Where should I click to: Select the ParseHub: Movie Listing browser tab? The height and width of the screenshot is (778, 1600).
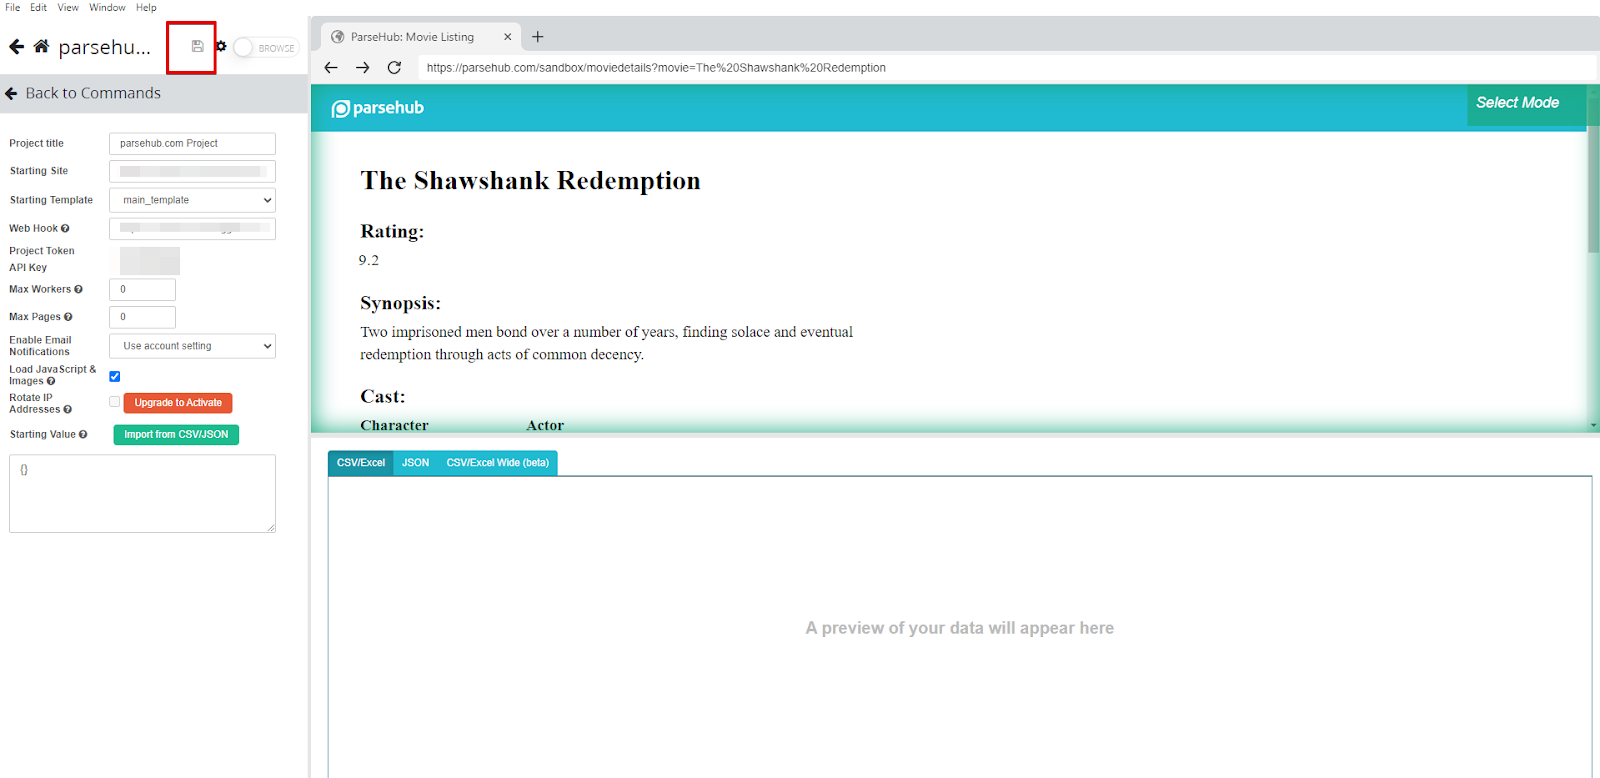pos(421,37)
